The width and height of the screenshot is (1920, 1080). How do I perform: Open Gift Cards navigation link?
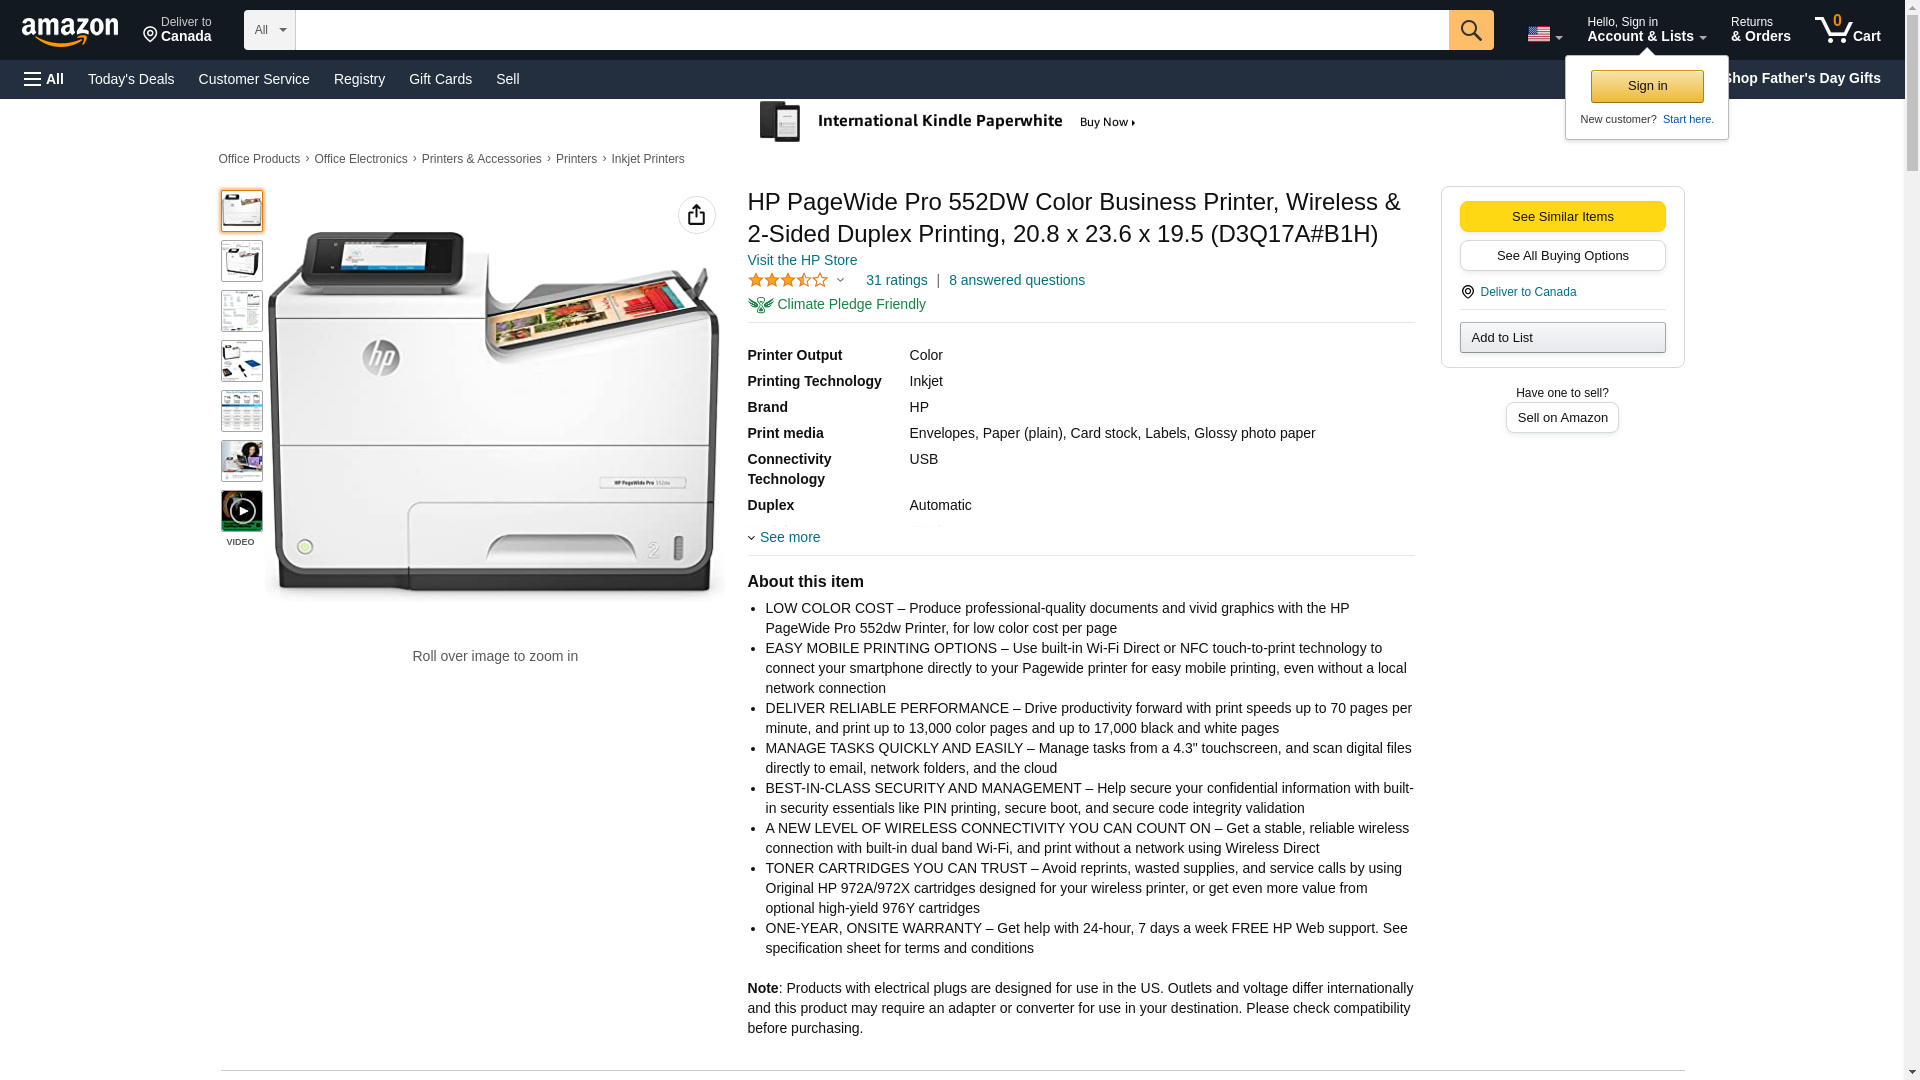(440, 79)
